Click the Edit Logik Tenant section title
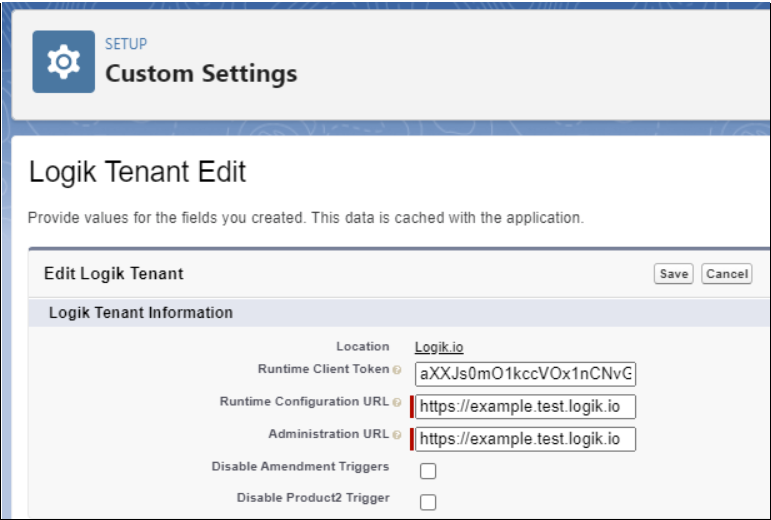 pyautogui.click(x=114, y=273)
